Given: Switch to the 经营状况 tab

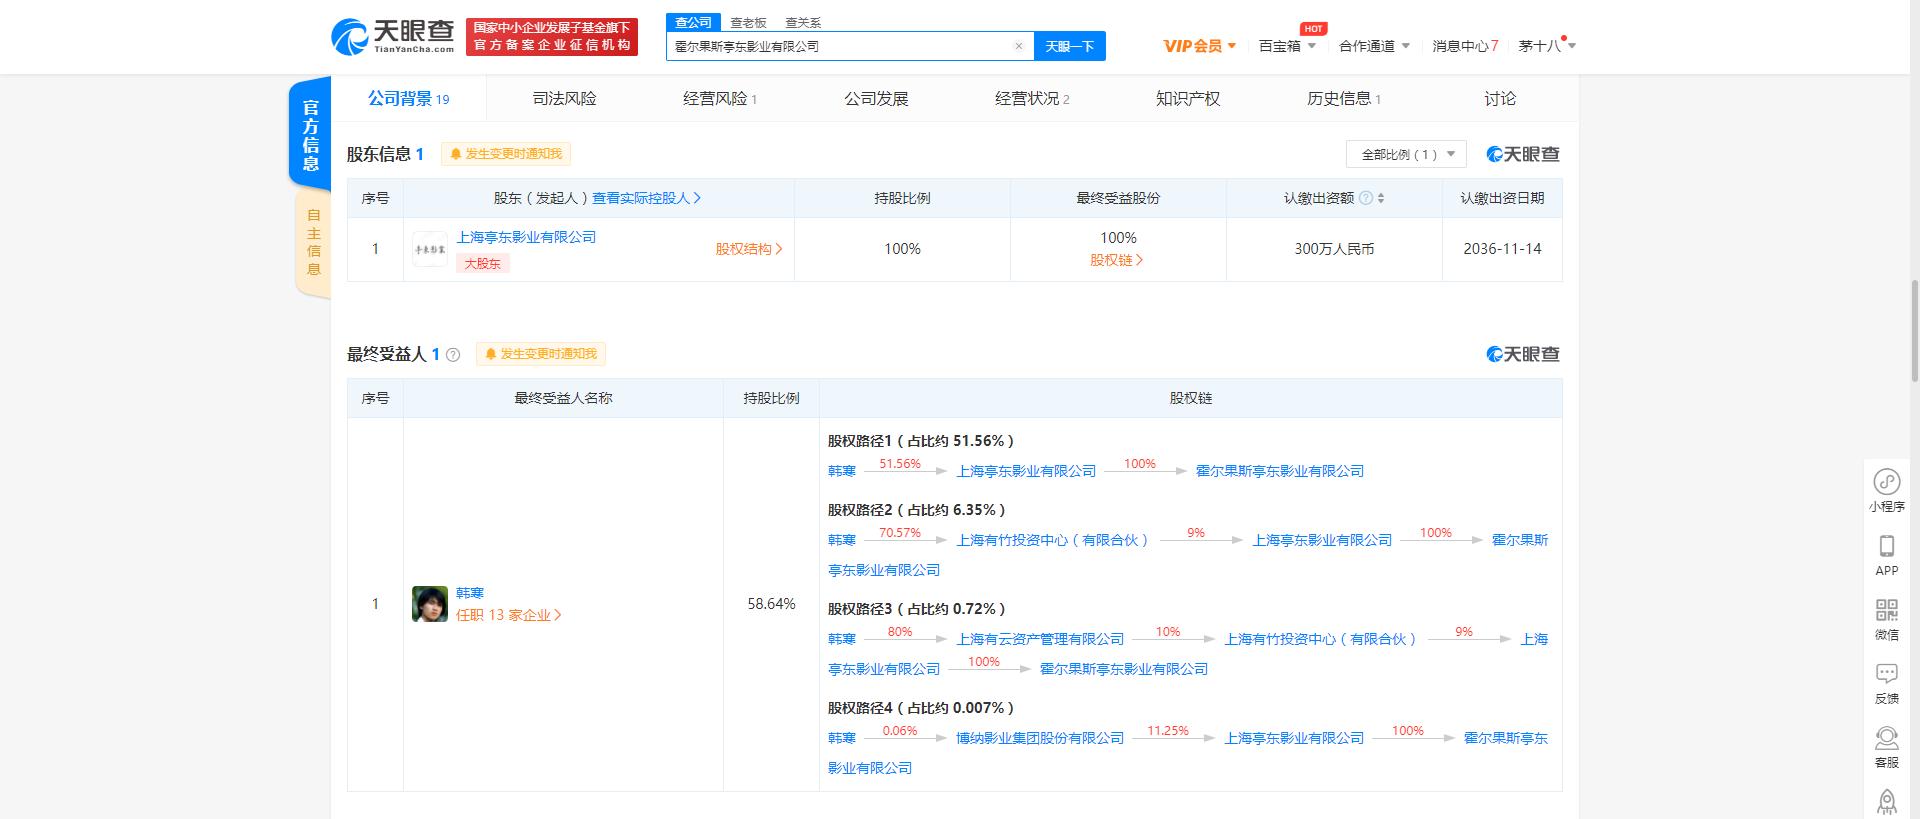Looking at the screenshot, I should click(1032, 99).
